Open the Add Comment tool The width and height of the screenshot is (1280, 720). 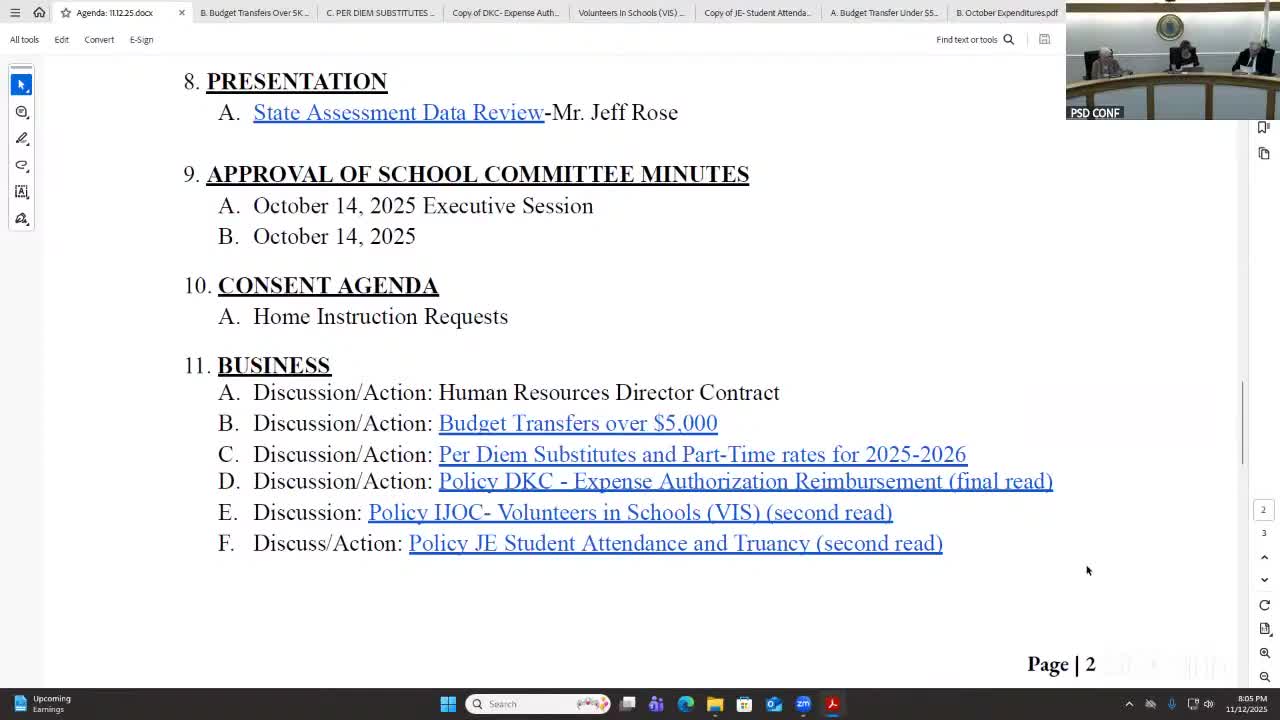pyautogui.click(x=21, y=112)
